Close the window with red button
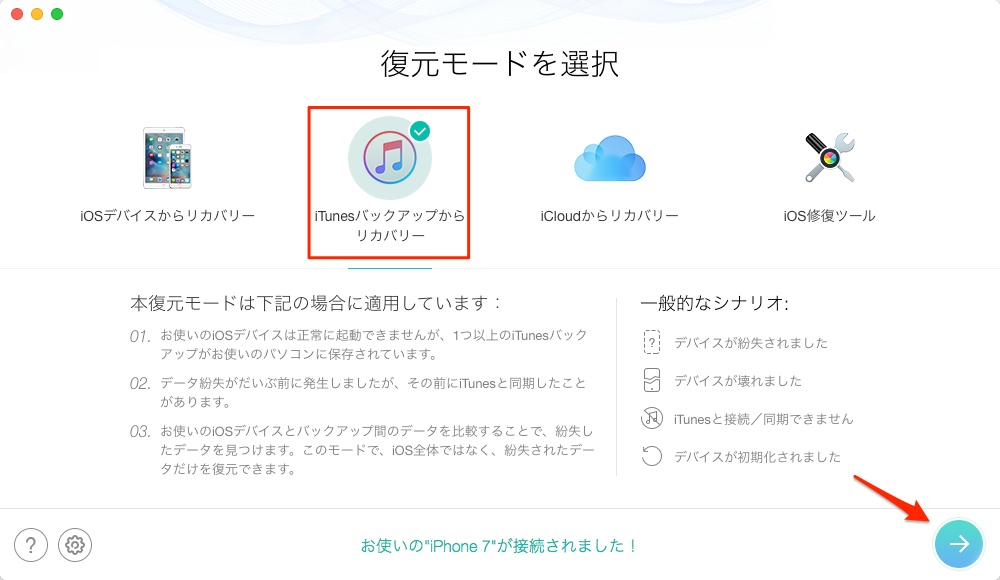This screenshot has height=580, width=1000. (x=17, y=14)
